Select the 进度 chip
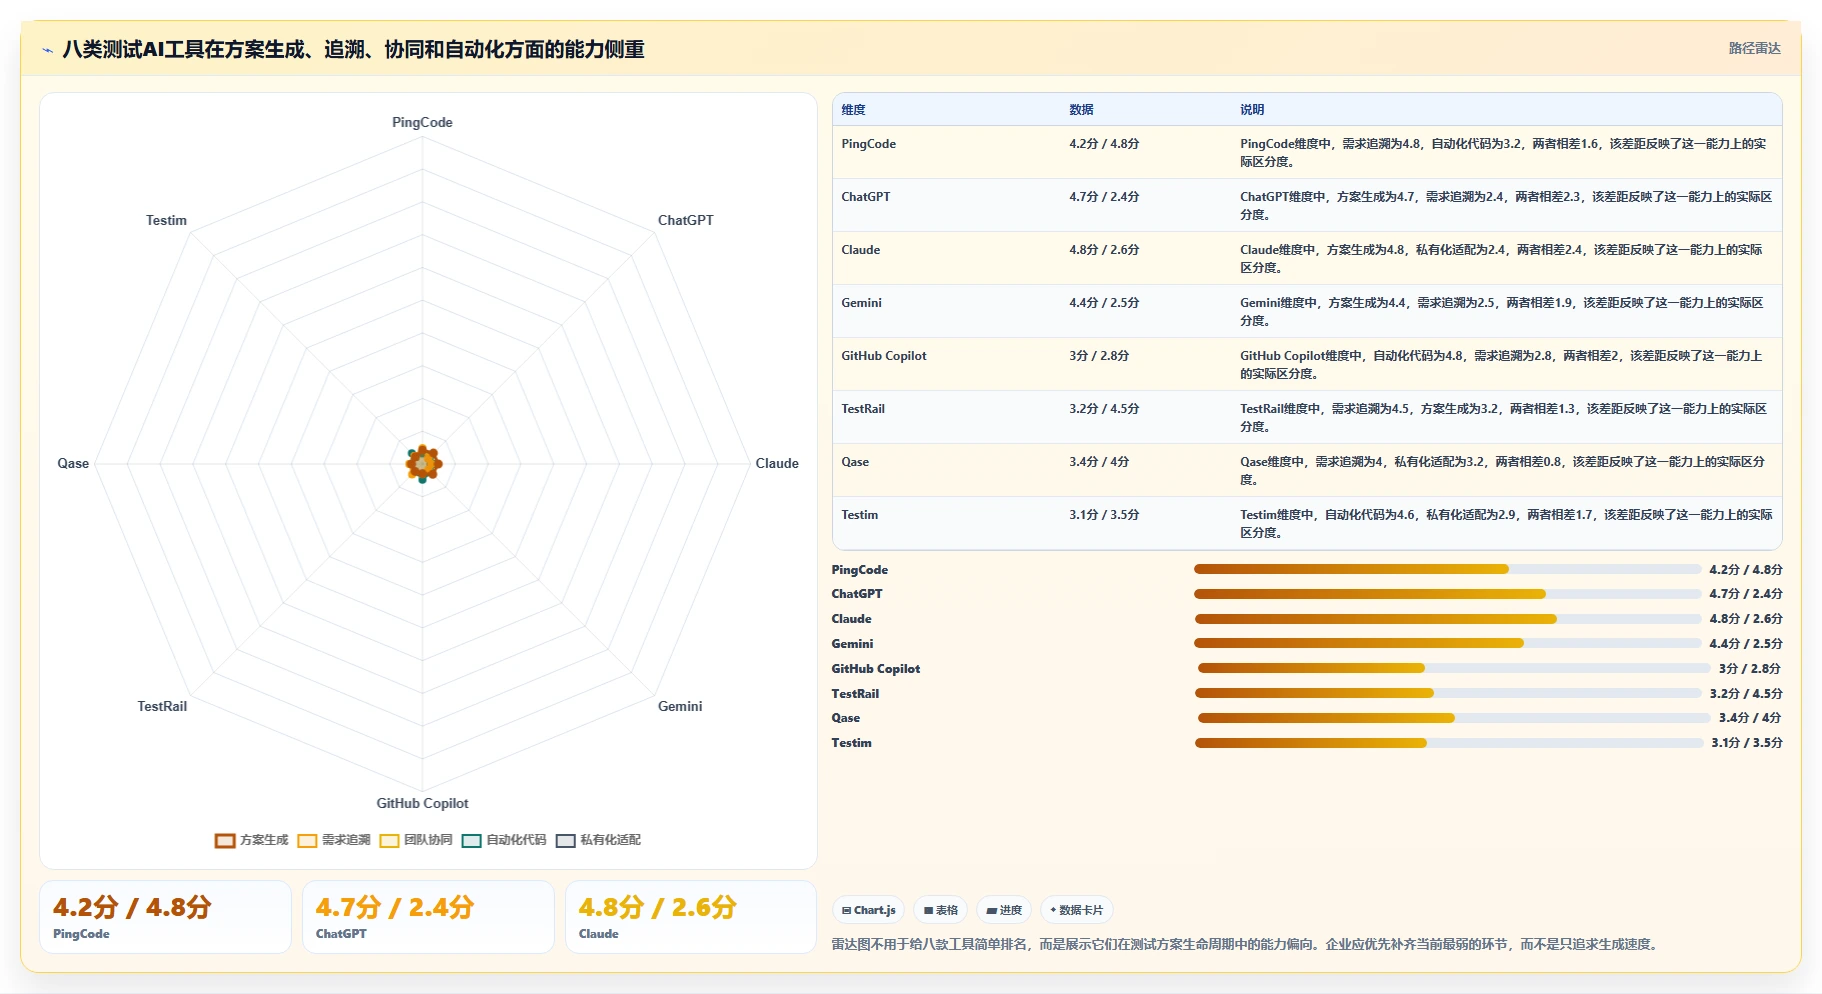This screenshot has height=994, width=1822. click(1004, 910)
